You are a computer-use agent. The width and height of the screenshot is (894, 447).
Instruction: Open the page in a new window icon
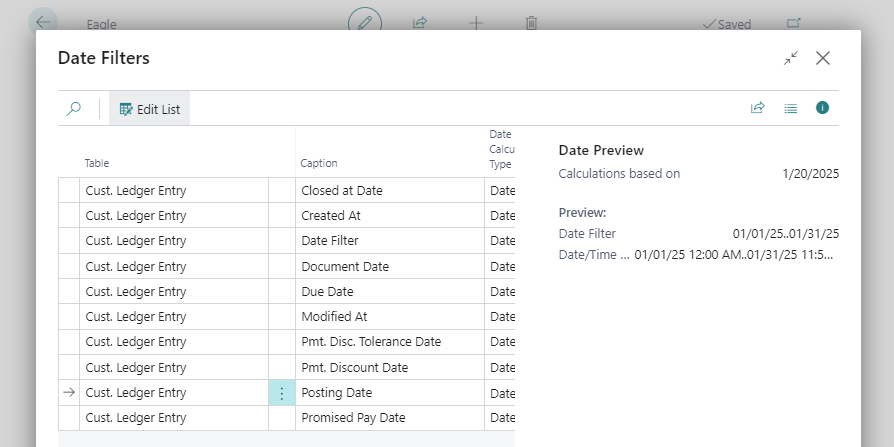point(794,23)
